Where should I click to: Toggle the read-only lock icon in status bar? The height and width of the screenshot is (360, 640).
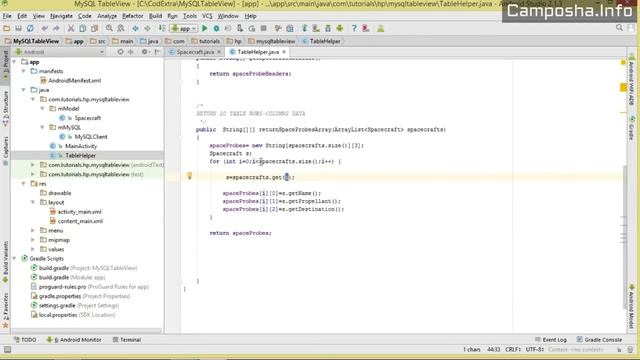619,350
